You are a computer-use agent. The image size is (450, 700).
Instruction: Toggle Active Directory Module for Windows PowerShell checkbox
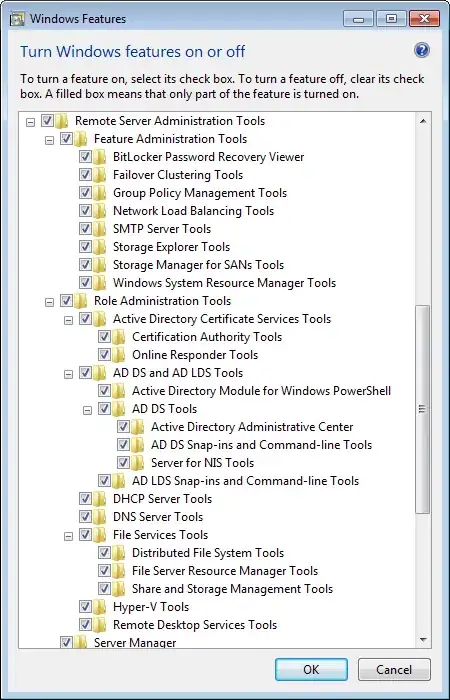click(104, 391)
